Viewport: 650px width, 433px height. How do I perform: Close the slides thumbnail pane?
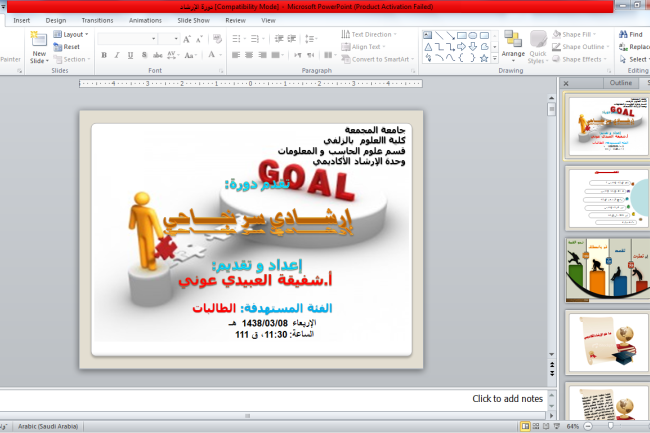point(566,84)
